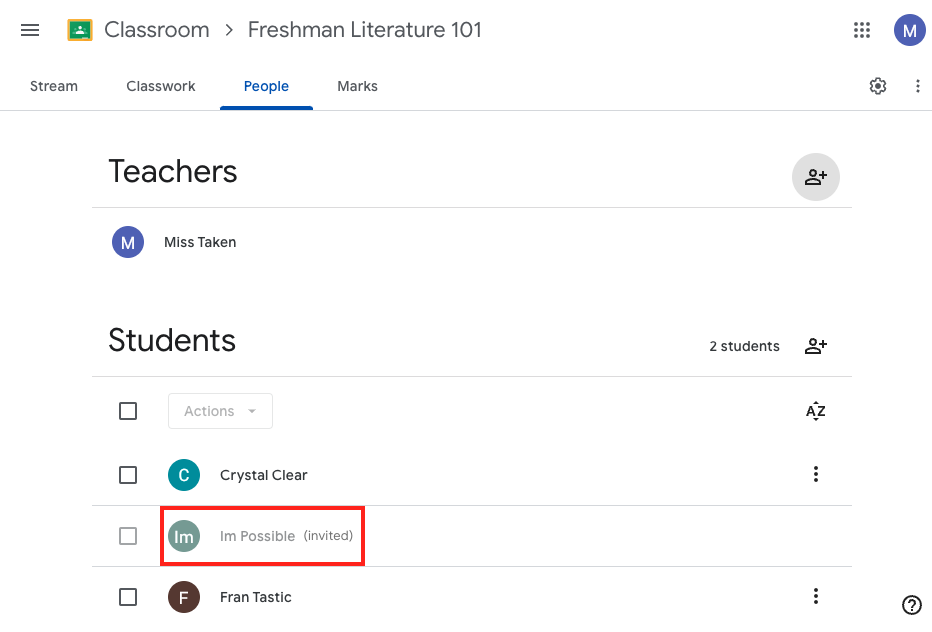The image size is (932, 632).
Task: Open more options for Fran Tastic
Action: [x=816, y=596]
